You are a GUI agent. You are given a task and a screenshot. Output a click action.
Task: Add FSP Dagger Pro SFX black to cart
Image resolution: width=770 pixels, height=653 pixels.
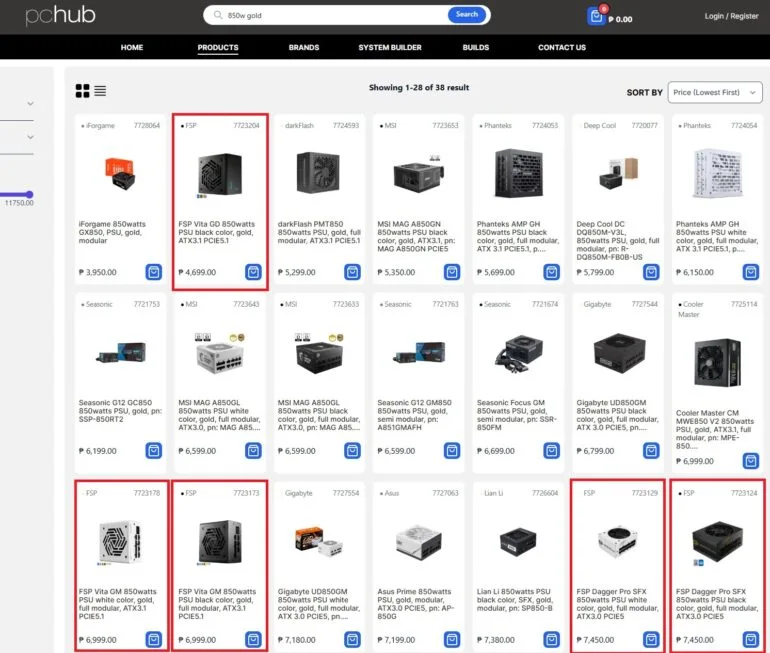pos(751,640)
